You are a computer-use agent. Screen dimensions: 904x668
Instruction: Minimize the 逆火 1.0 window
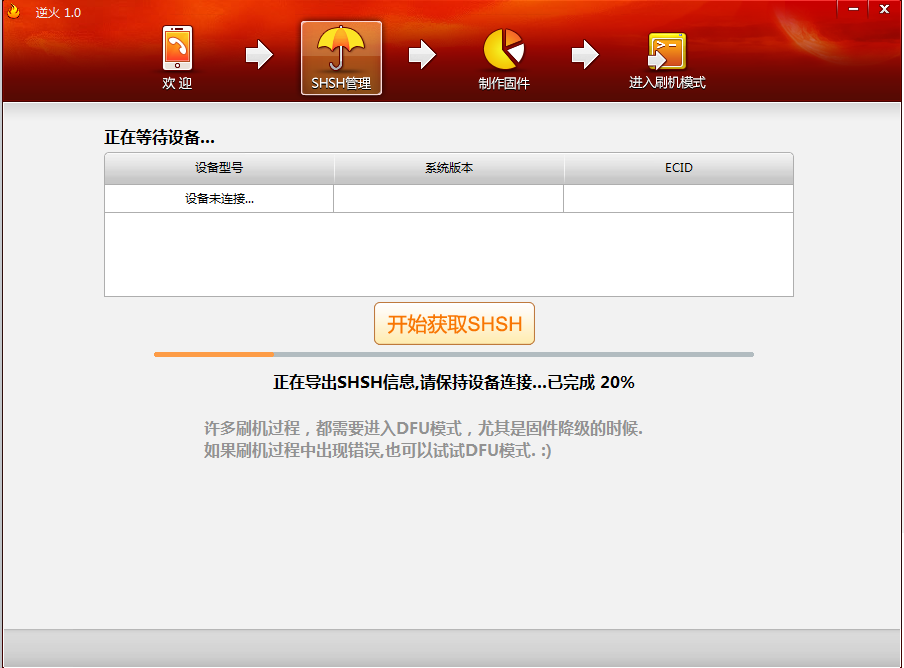853,9
